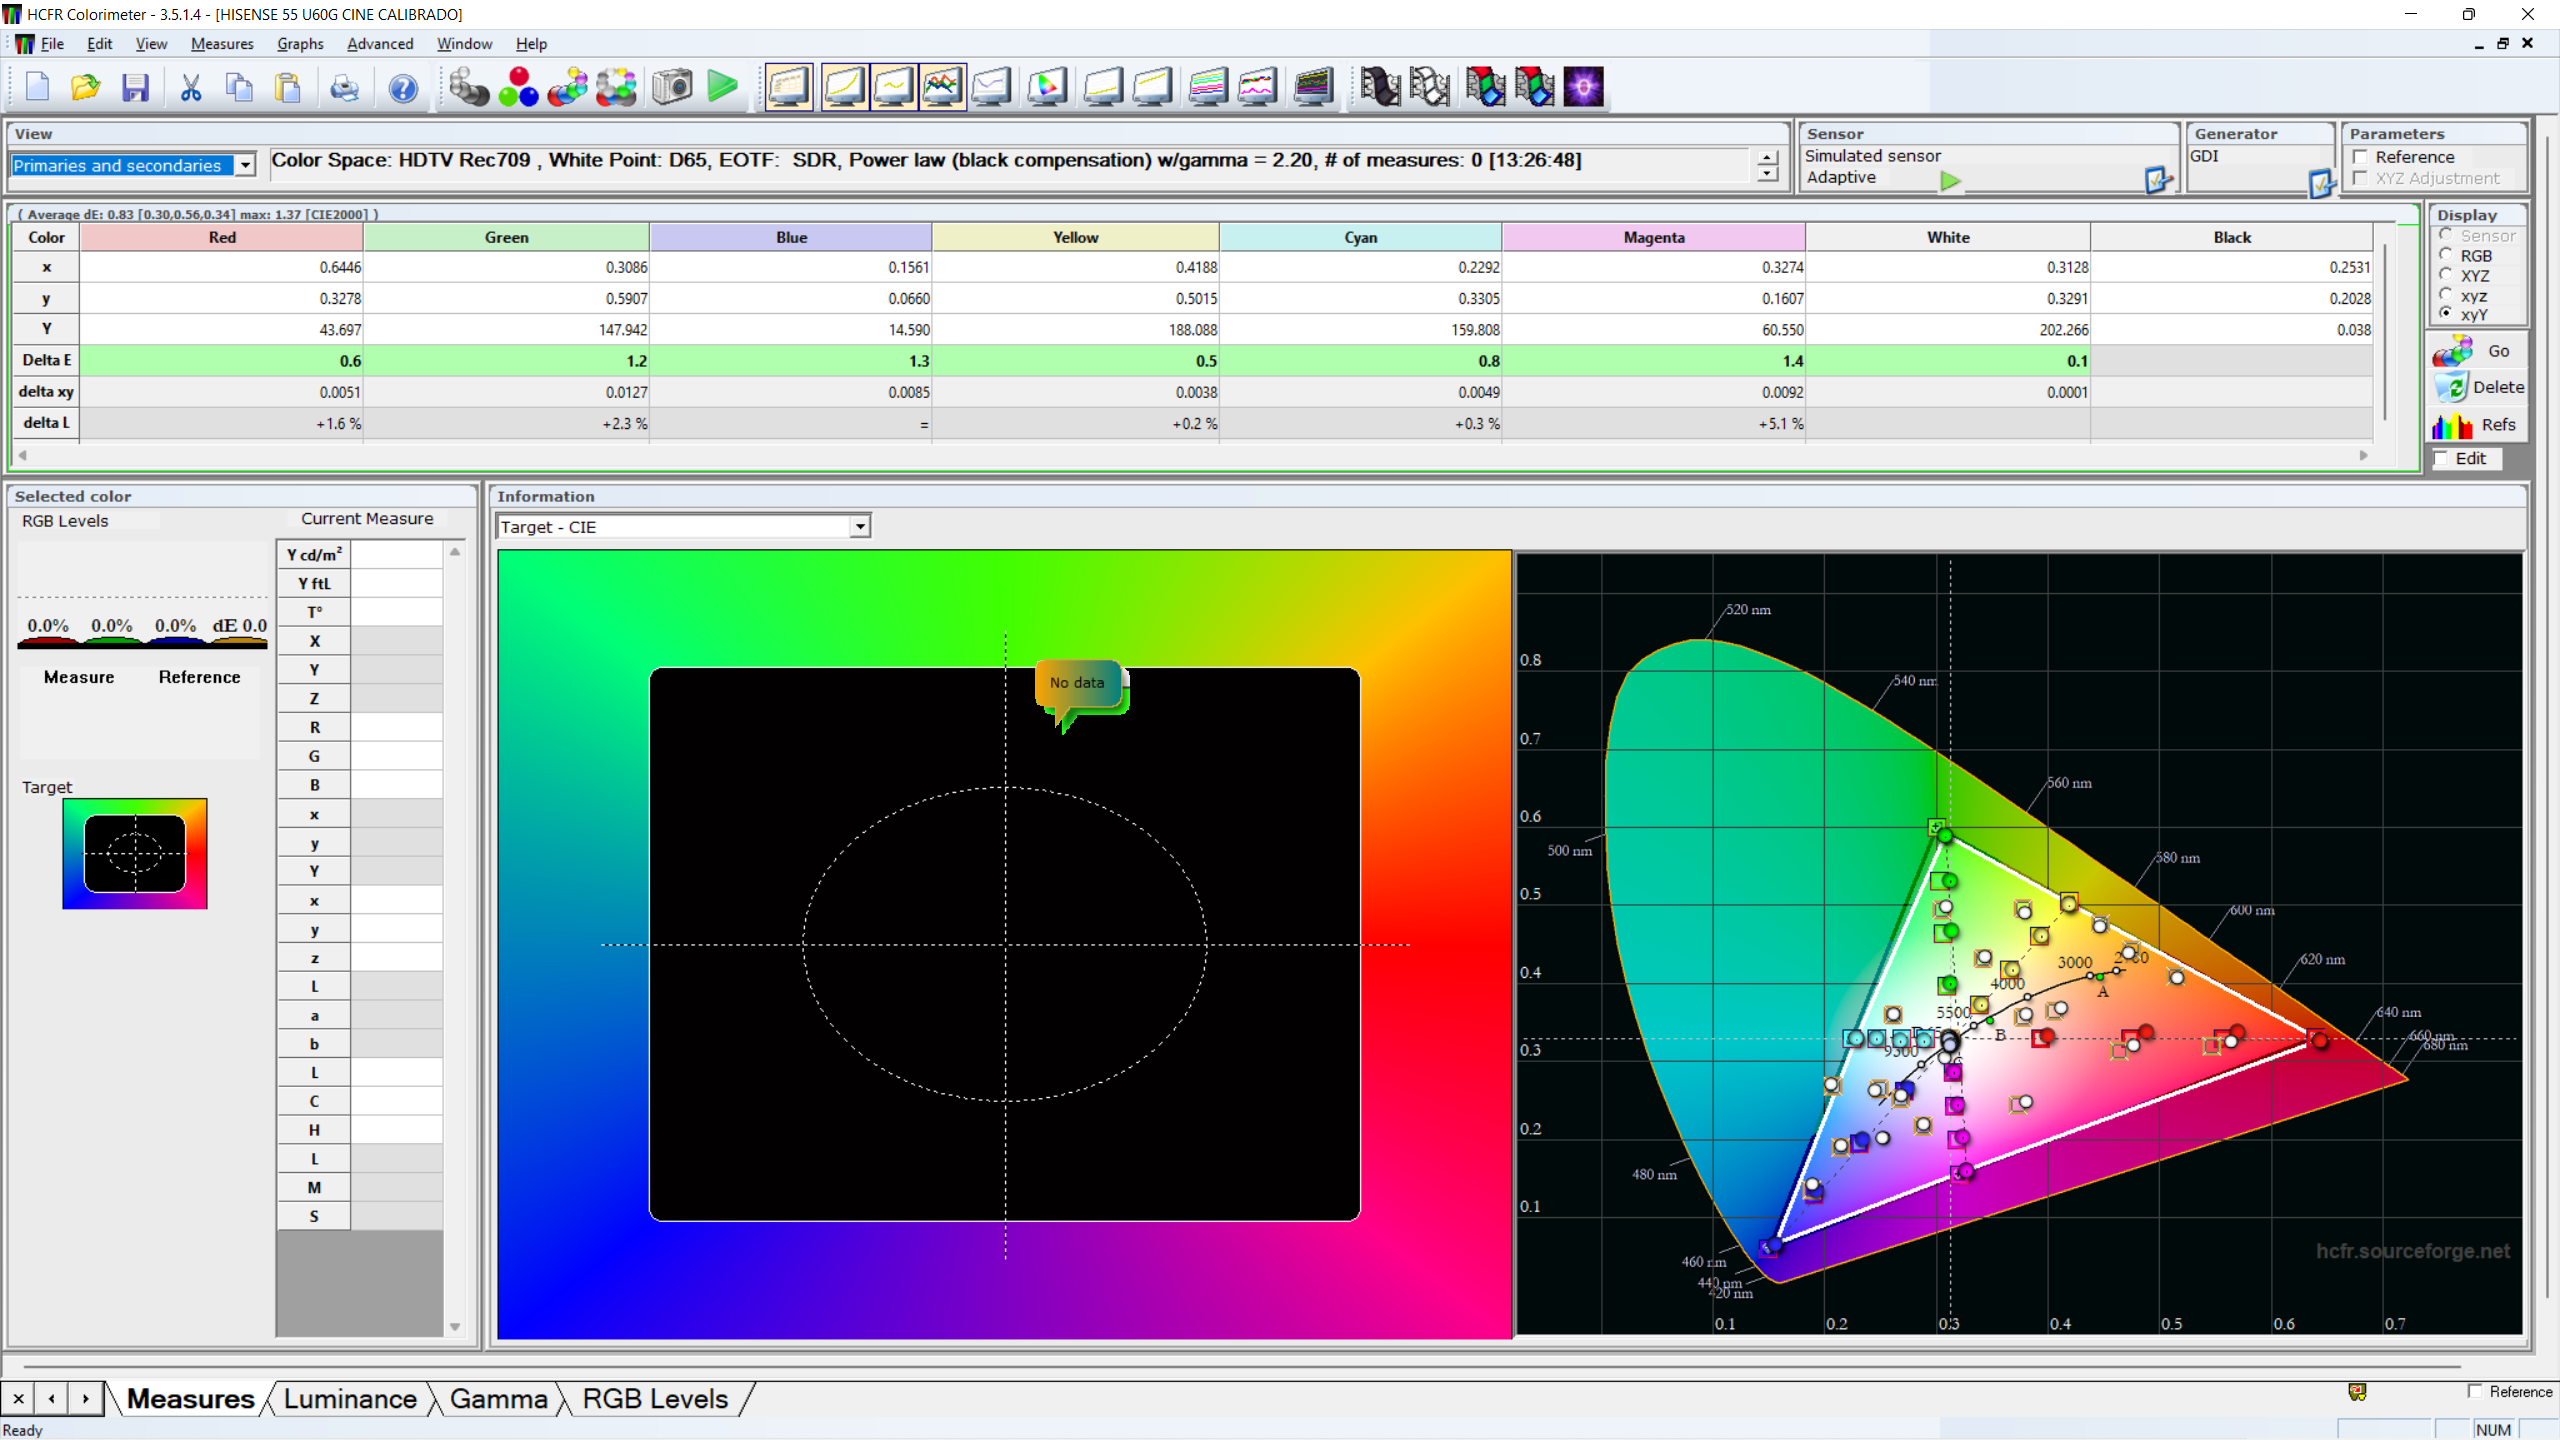Configure sensor with the checkmark icon
The width and height of the screenshot is (2560, 1440).
[x=2158, y=179]
